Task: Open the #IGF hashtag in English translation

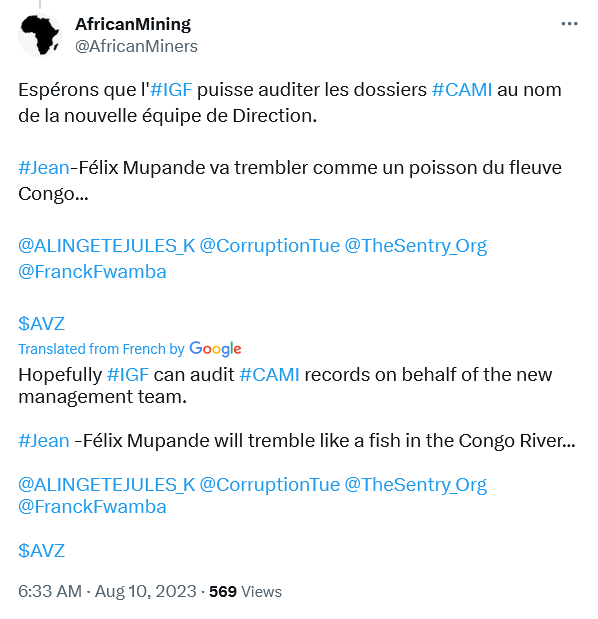Action: tap(128, 375)
